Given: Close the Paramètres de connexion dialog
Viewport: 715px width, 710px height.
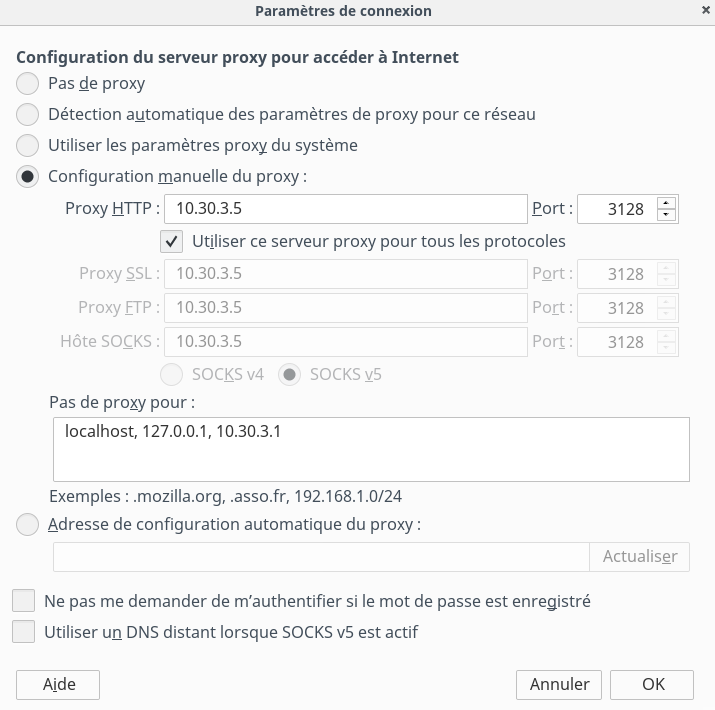Looking at the screenshot, I should click(x=705, y=10).
